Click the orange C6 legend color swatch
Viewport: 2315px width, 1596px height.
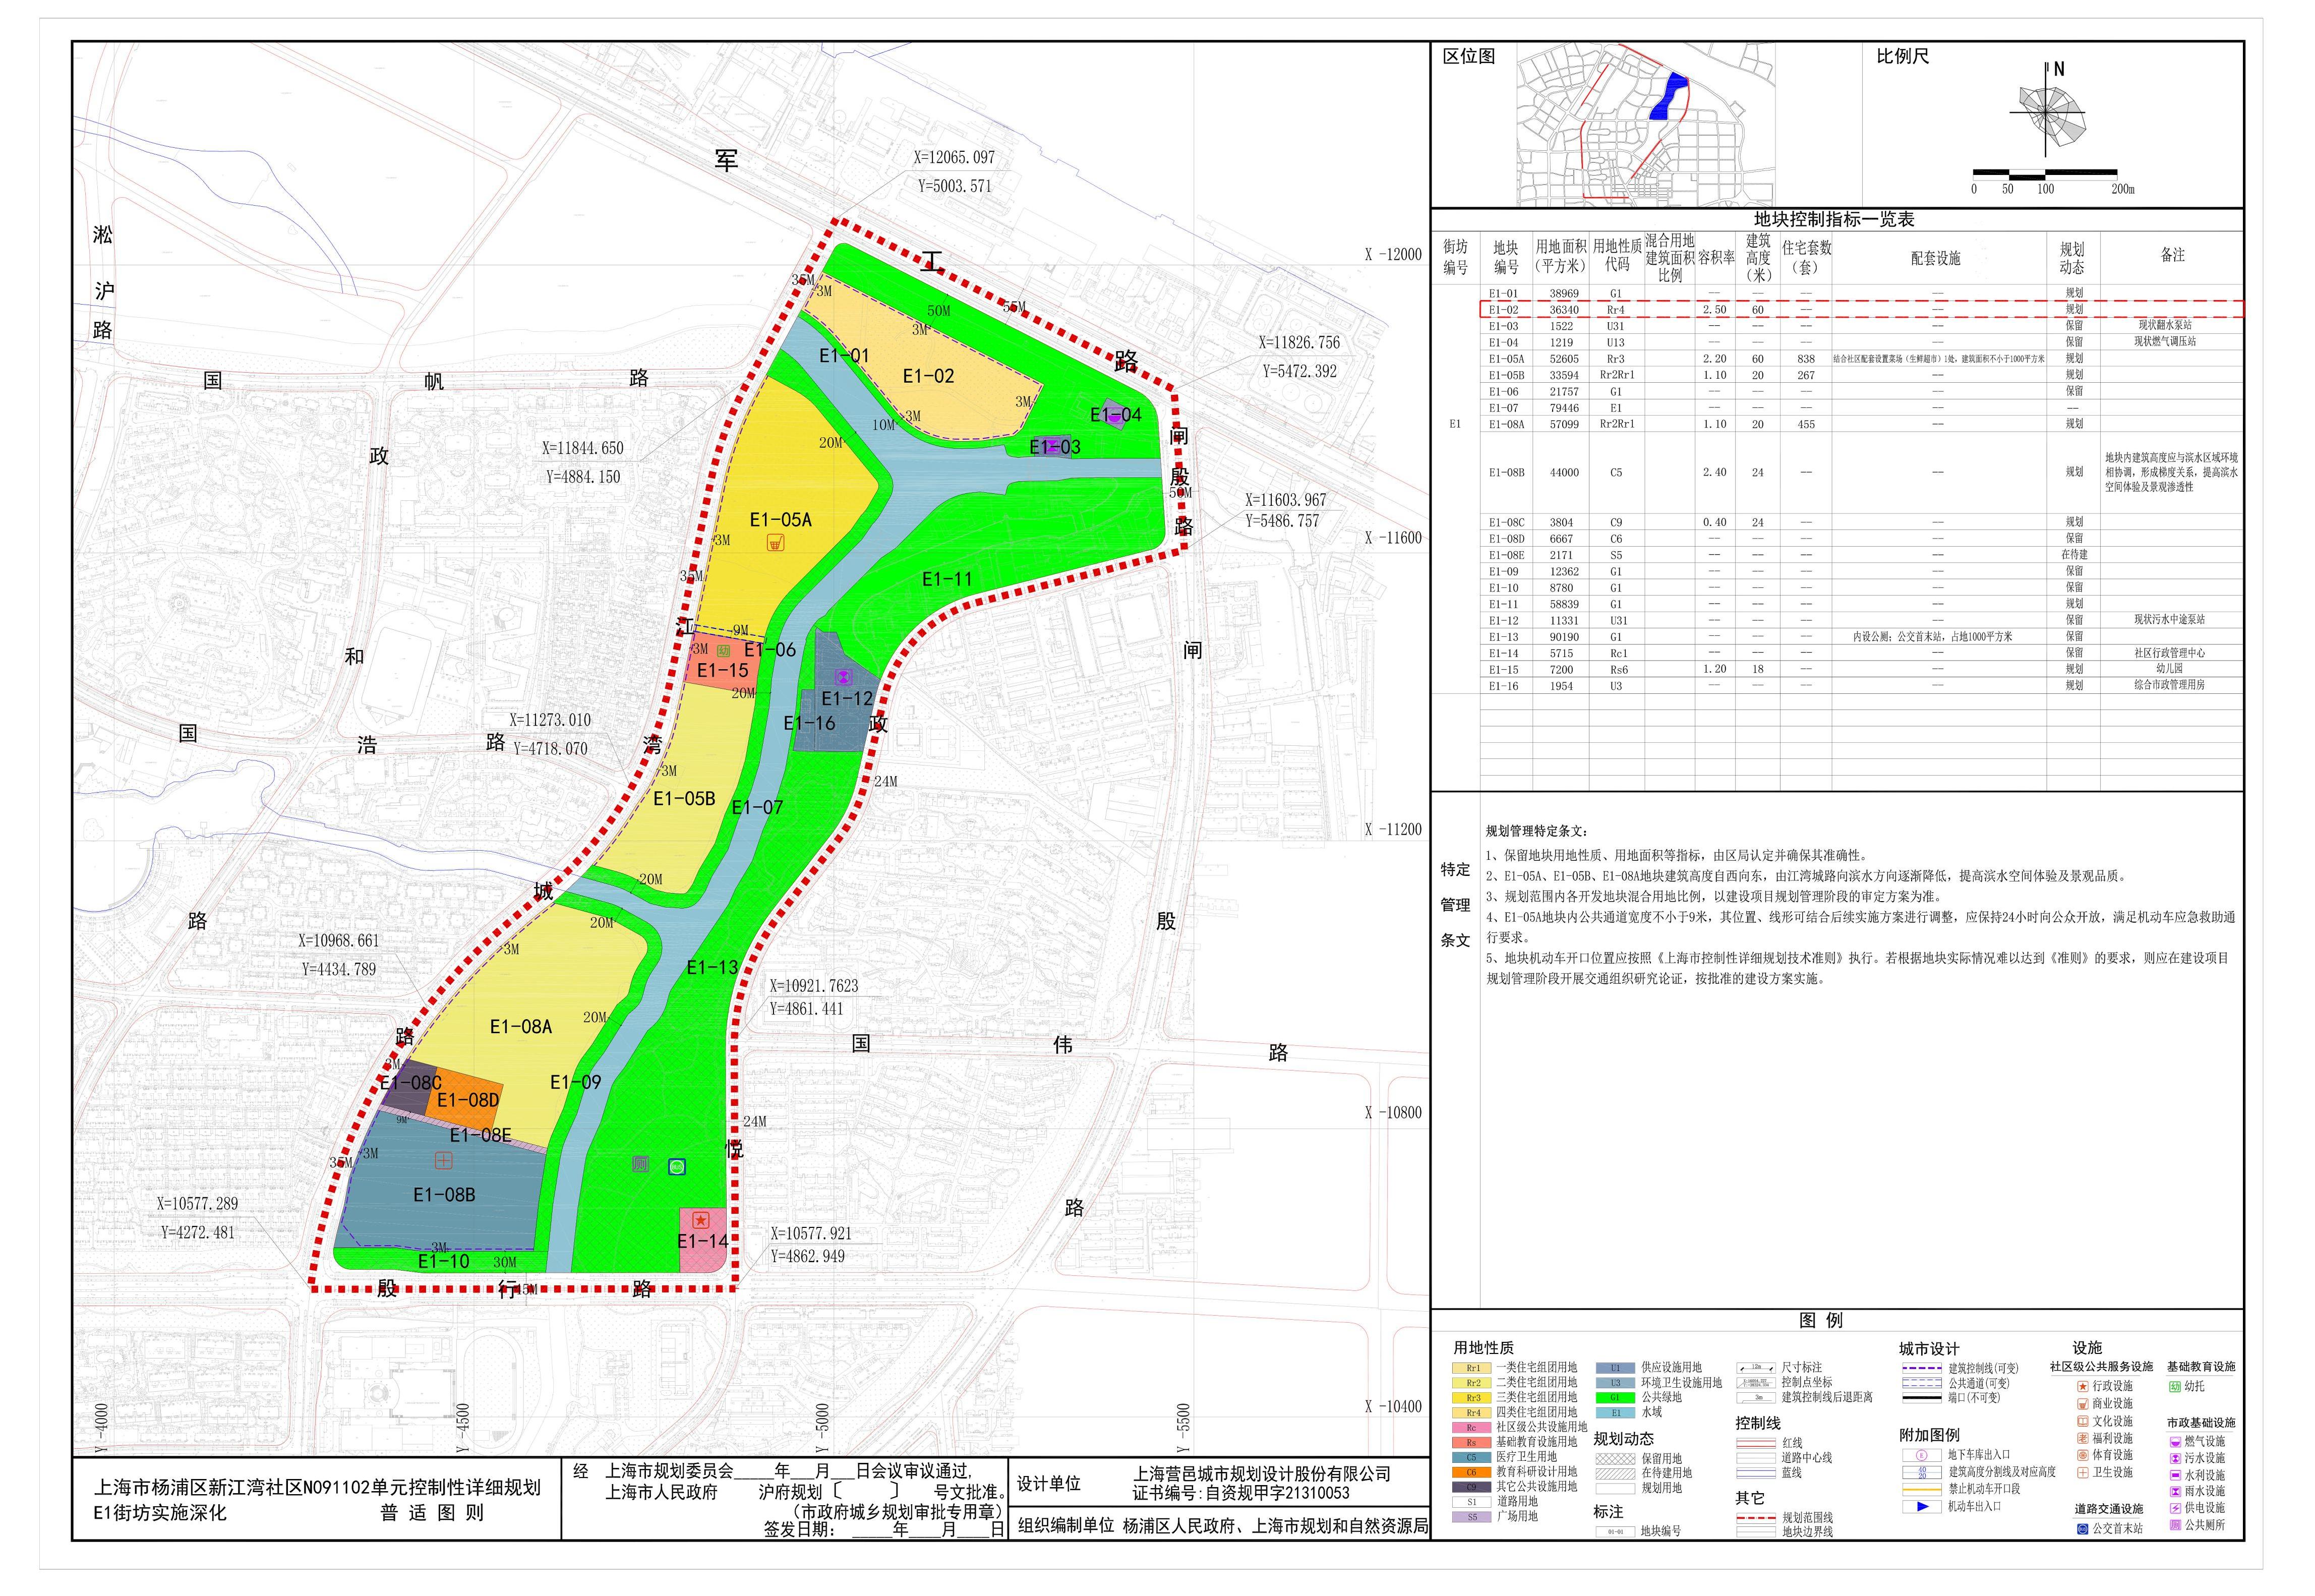(x=1472, y=1472)
